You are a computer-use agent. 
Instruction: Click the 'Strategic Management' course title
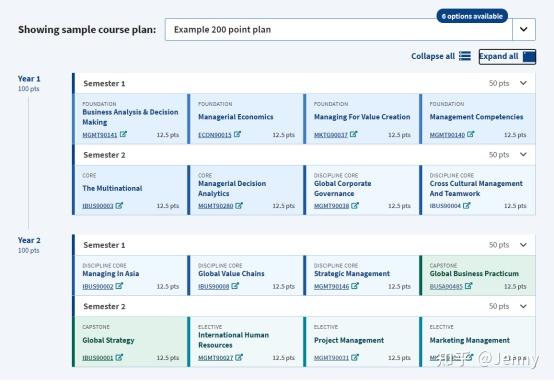pyautogui.click(x=352, y=274)
